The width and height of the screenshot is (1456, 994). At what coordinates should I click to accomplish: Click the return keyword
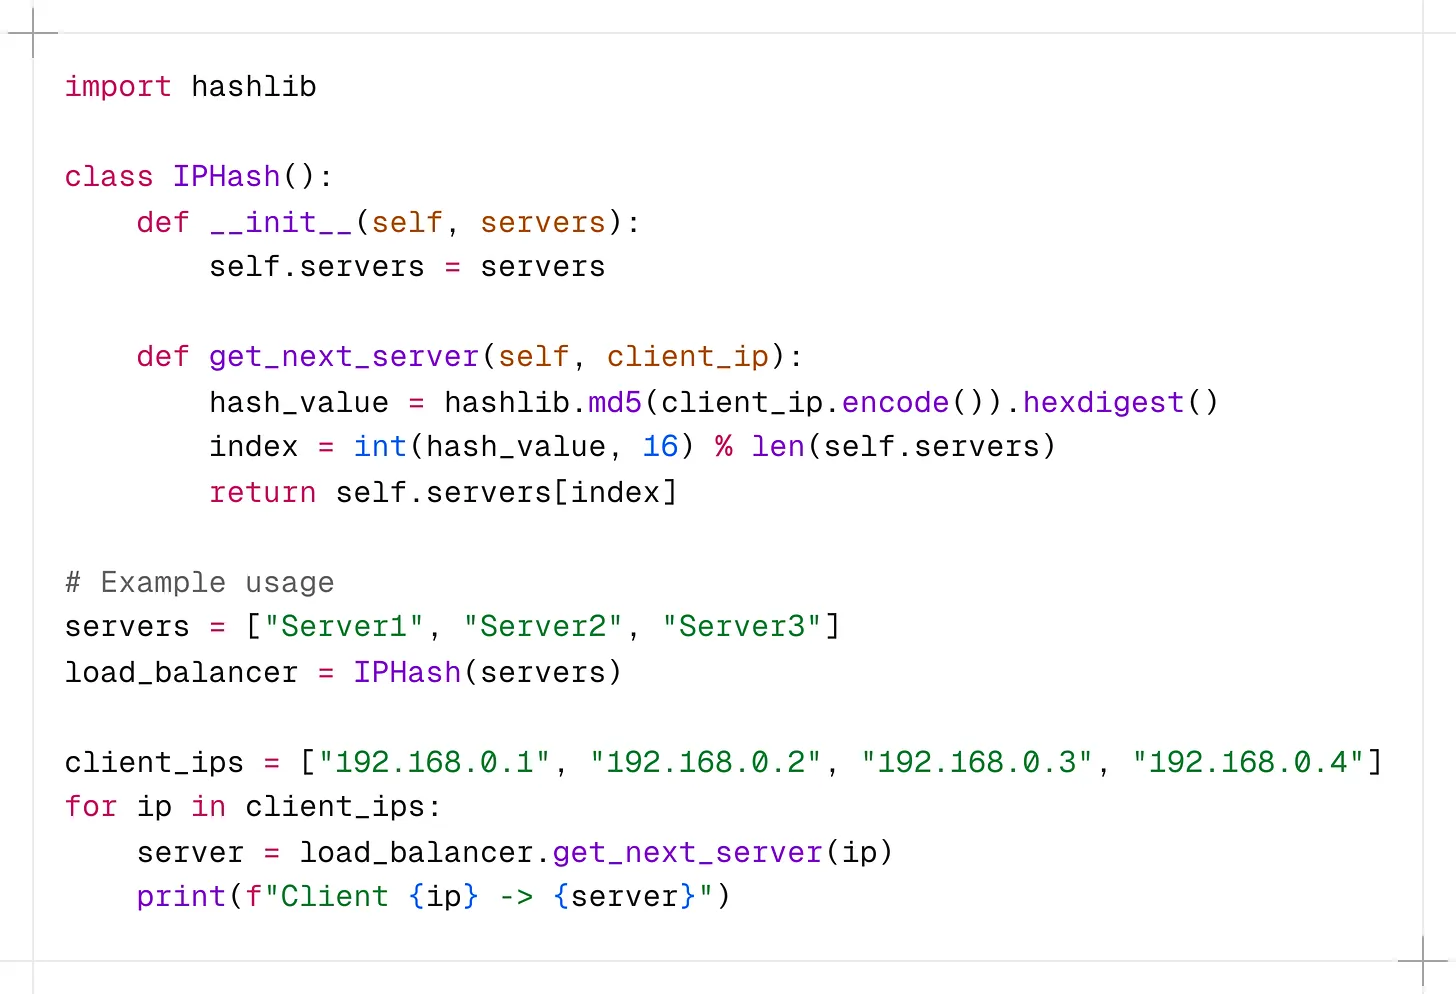coord(263,492)
